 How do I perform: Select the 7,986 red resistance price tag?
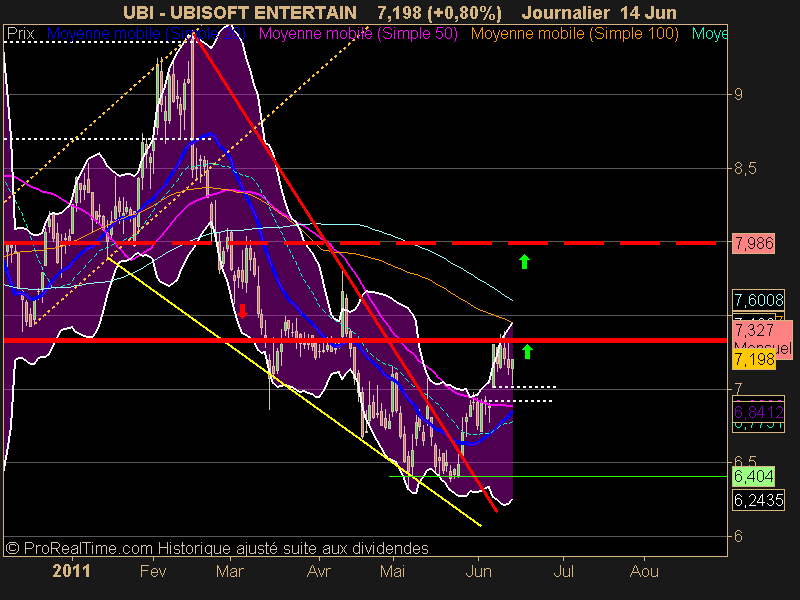click(x=754, y=243)
